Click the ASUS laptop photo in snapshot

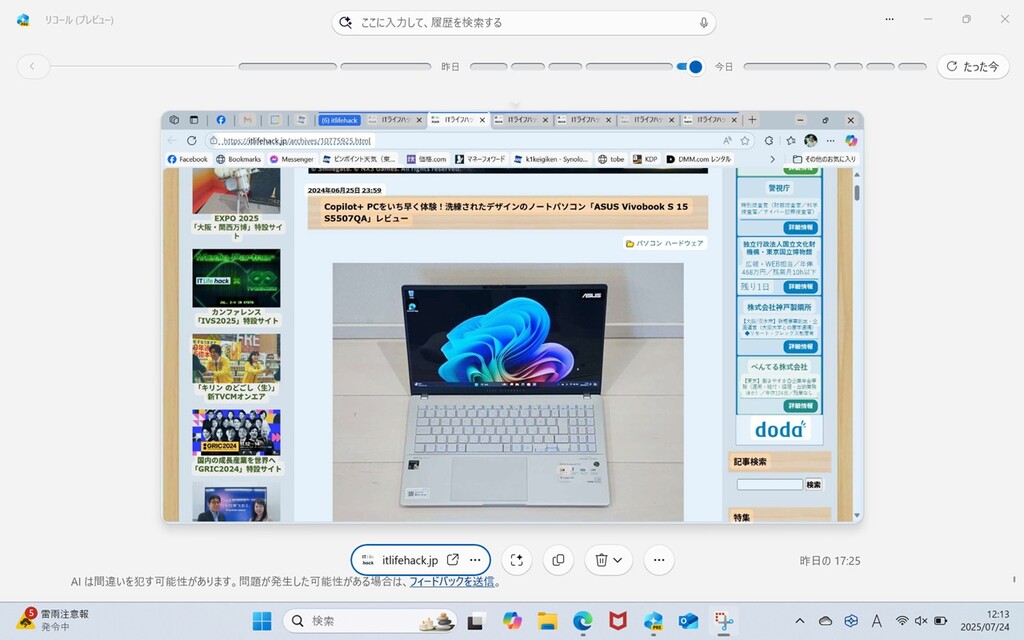coord(508,392)
